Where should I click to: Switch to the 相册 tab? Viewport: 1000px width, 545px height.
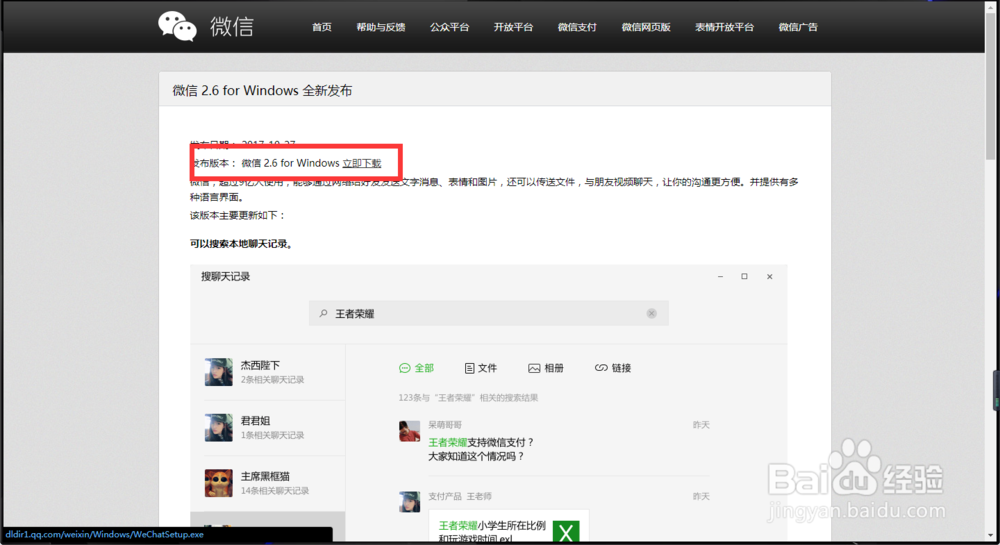pyautogui.click(x=545, y=368)
